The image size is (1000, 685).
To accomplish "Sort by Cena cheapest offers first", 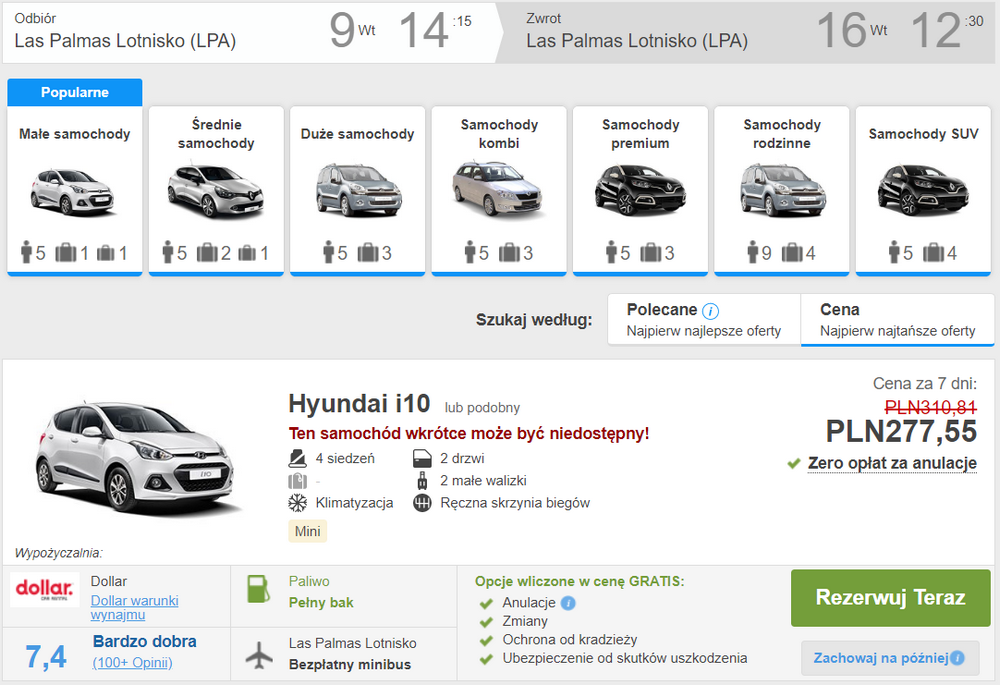I will click(x=897, y=320).
